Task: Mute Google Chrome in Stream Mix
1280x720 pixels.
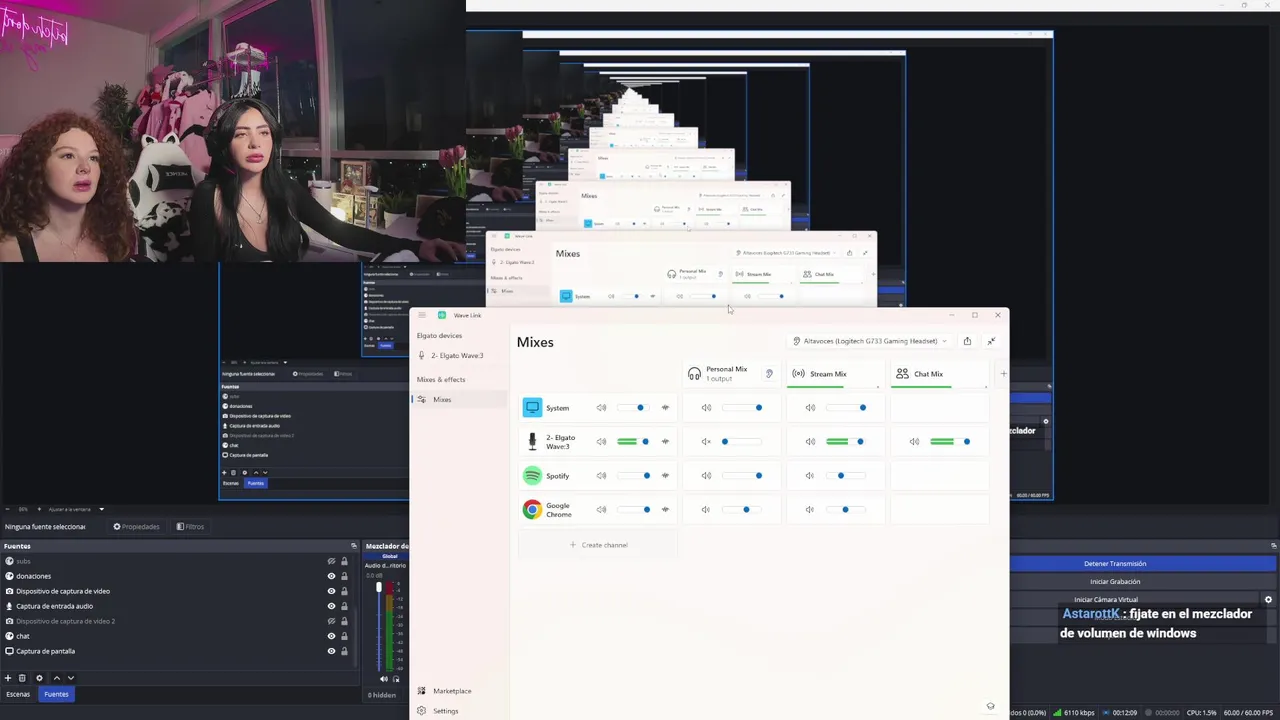Action: click(810, 510)
